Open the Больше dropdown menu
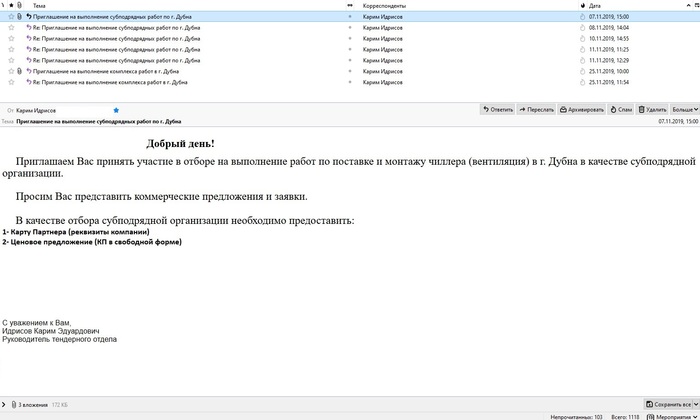This screenshot has height=420, width=700. tap(685, 109)
